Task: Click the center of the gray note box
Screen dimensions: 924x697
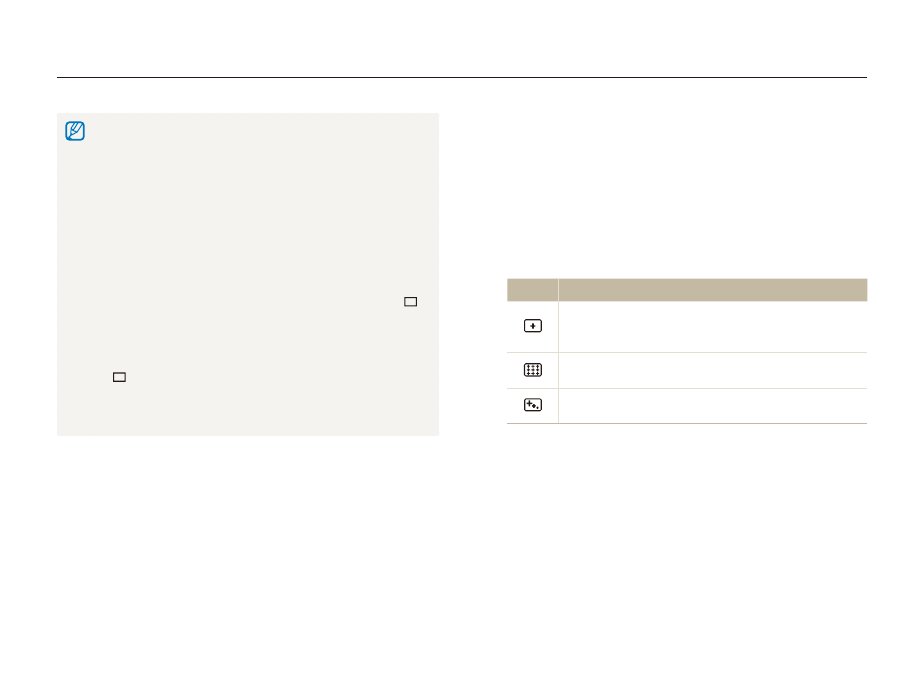Action: pyautogui.click(x=248, y=274)
